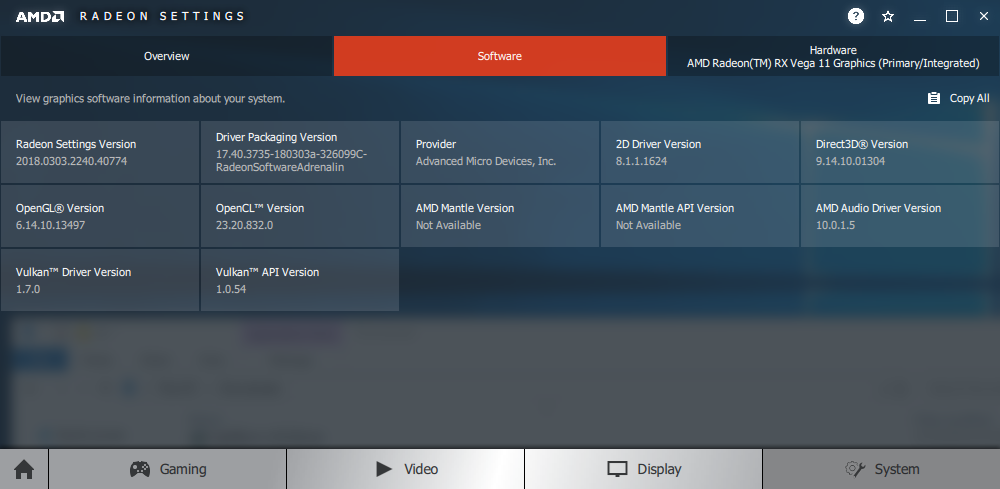Open the System section label
The width and height of the screenshot is (1000, 489).
897,469
